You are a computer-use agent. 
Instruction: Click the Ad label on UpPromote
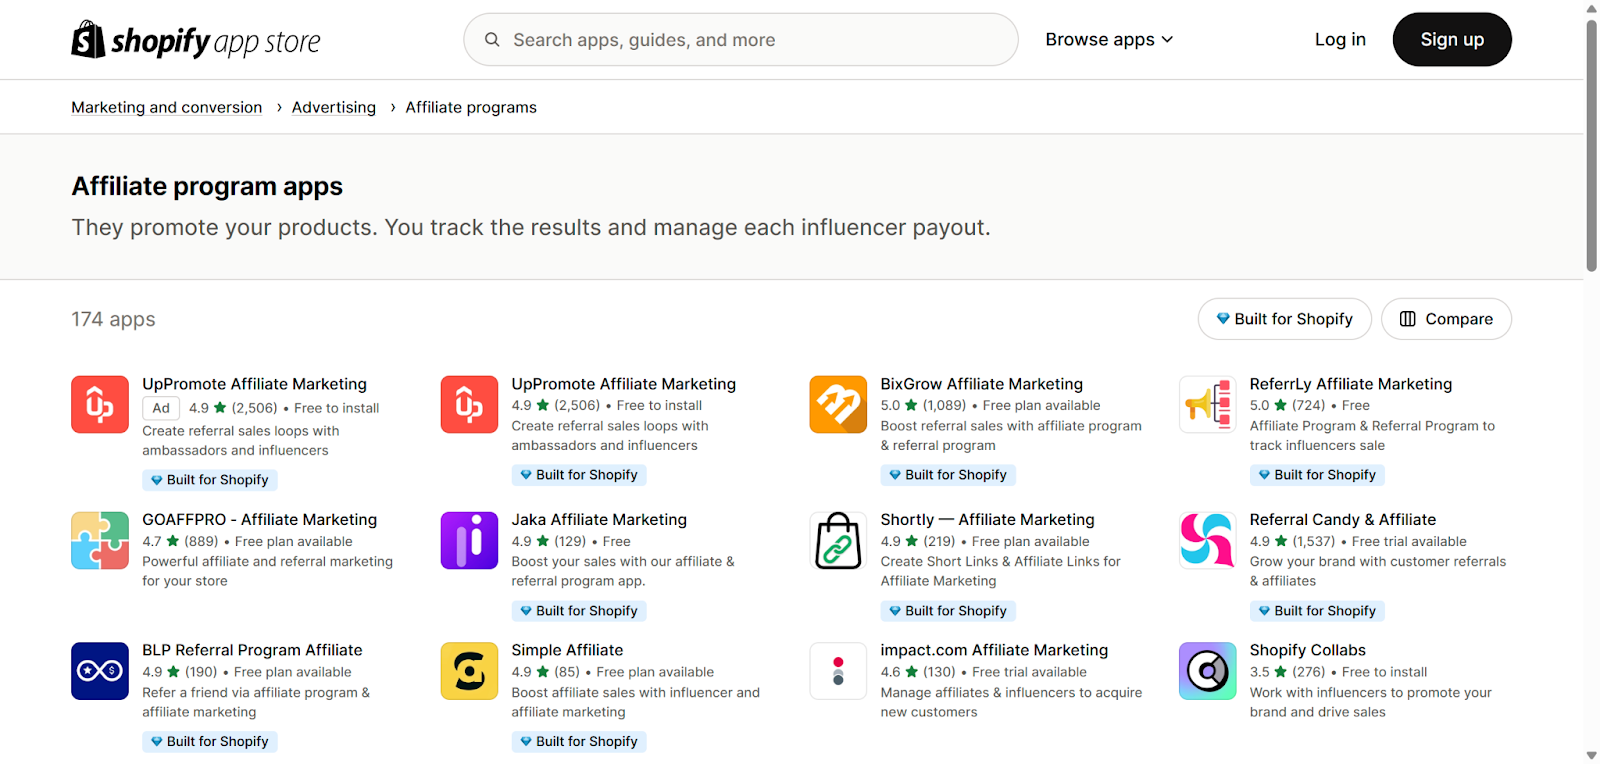161,408
